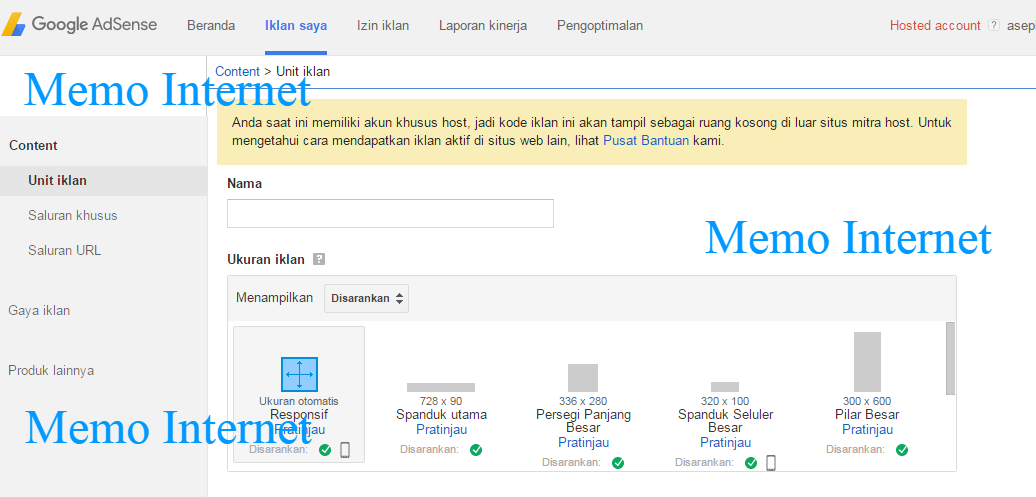Screen dimensions: 1036x497
Task: Open Gaya iklan sidebar section
Action: pyautogui.click(x=39, y=311)
